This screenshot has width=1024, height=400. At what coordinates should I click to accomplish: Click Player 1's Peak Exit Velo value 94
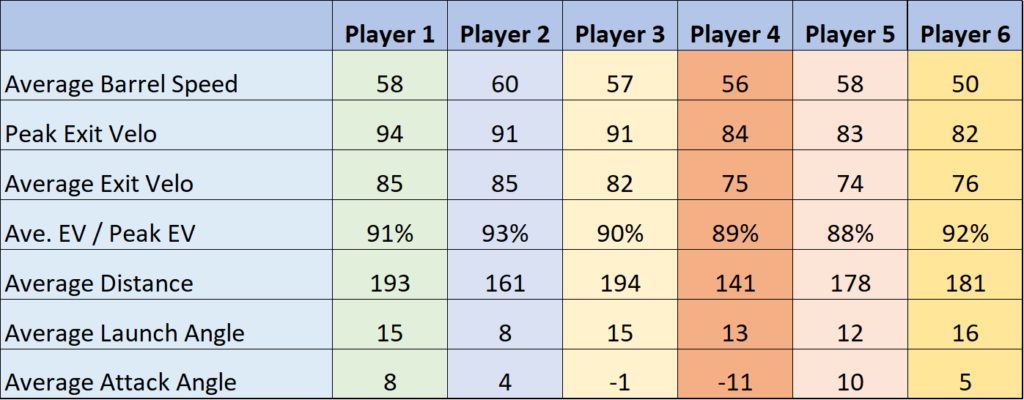click(x=389, y=133)
